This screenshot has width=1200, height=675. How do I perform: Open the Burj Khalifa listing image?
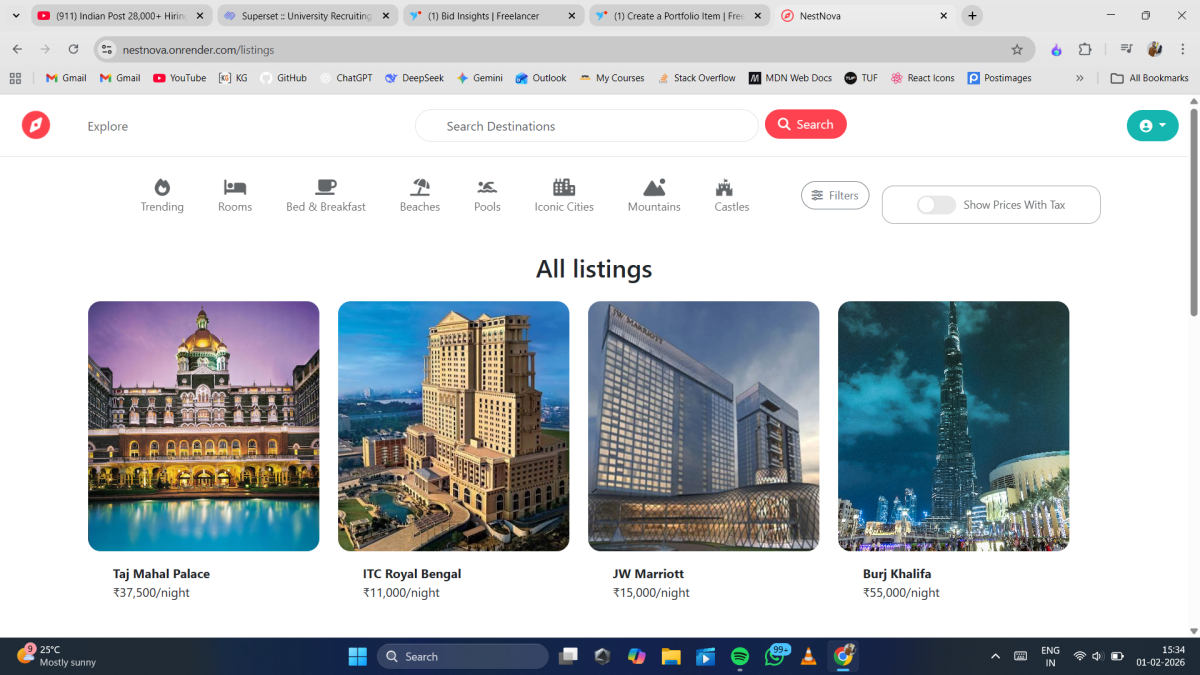coord(953,426)
